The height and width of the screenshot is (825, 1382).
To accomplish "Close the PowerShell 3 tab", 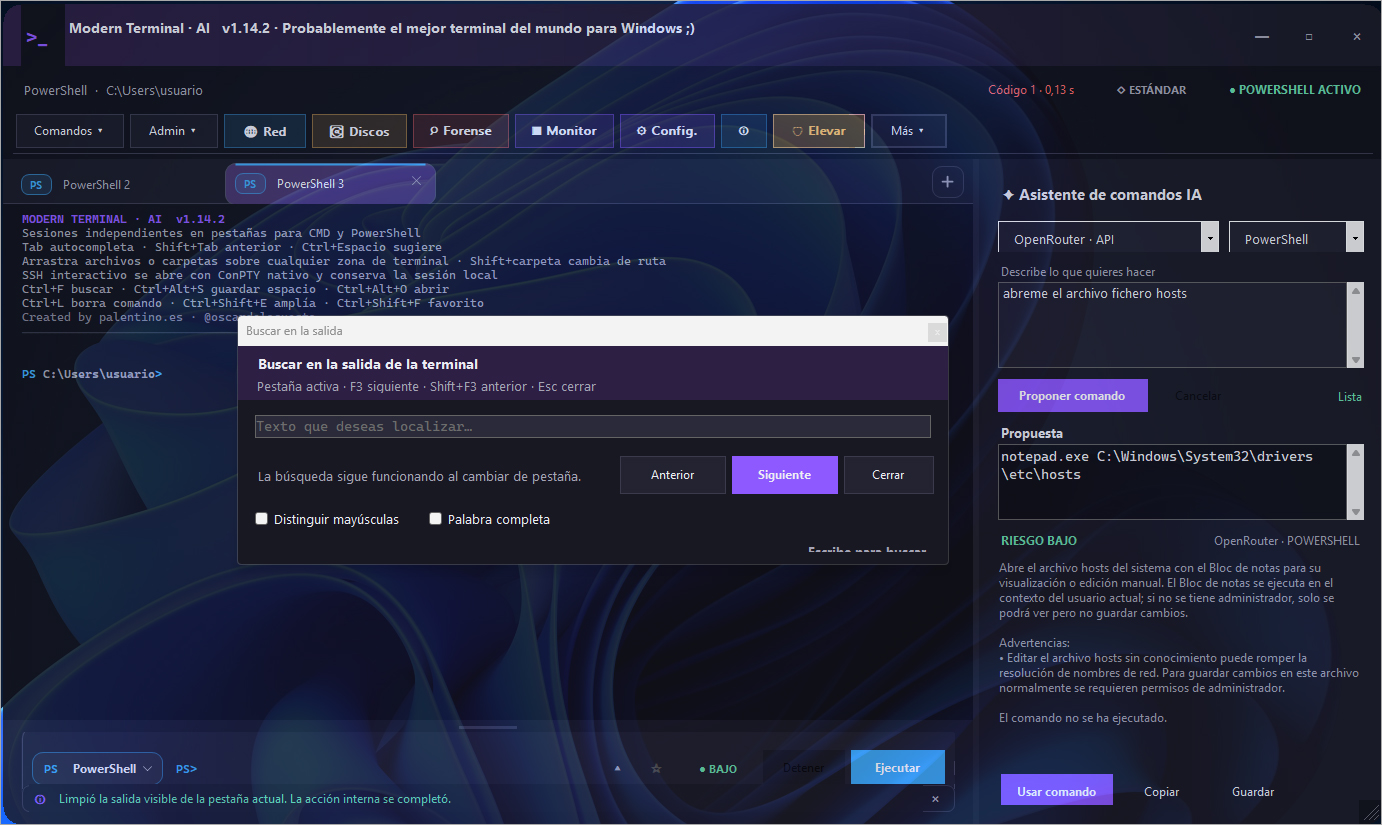I will tap(417, 181).
